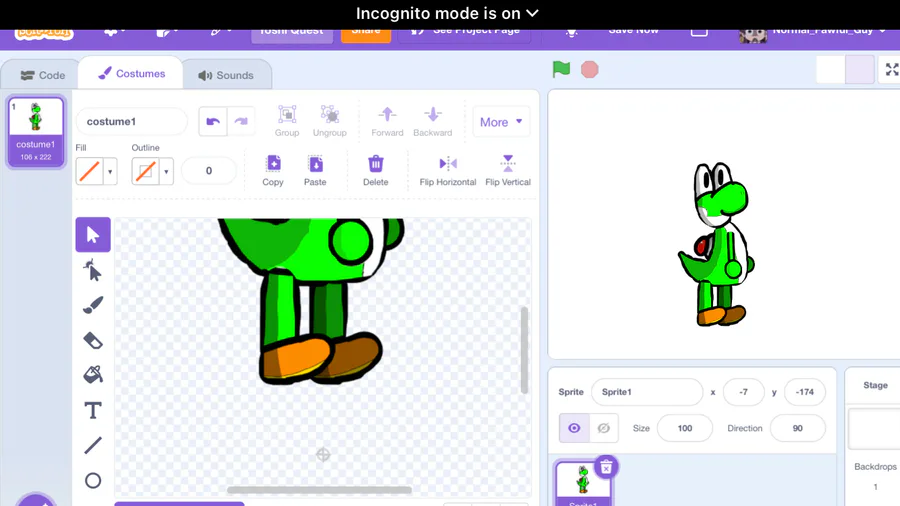
Task: Choose the Text tool
Action: pyautogui.click(x=93, y=410)
